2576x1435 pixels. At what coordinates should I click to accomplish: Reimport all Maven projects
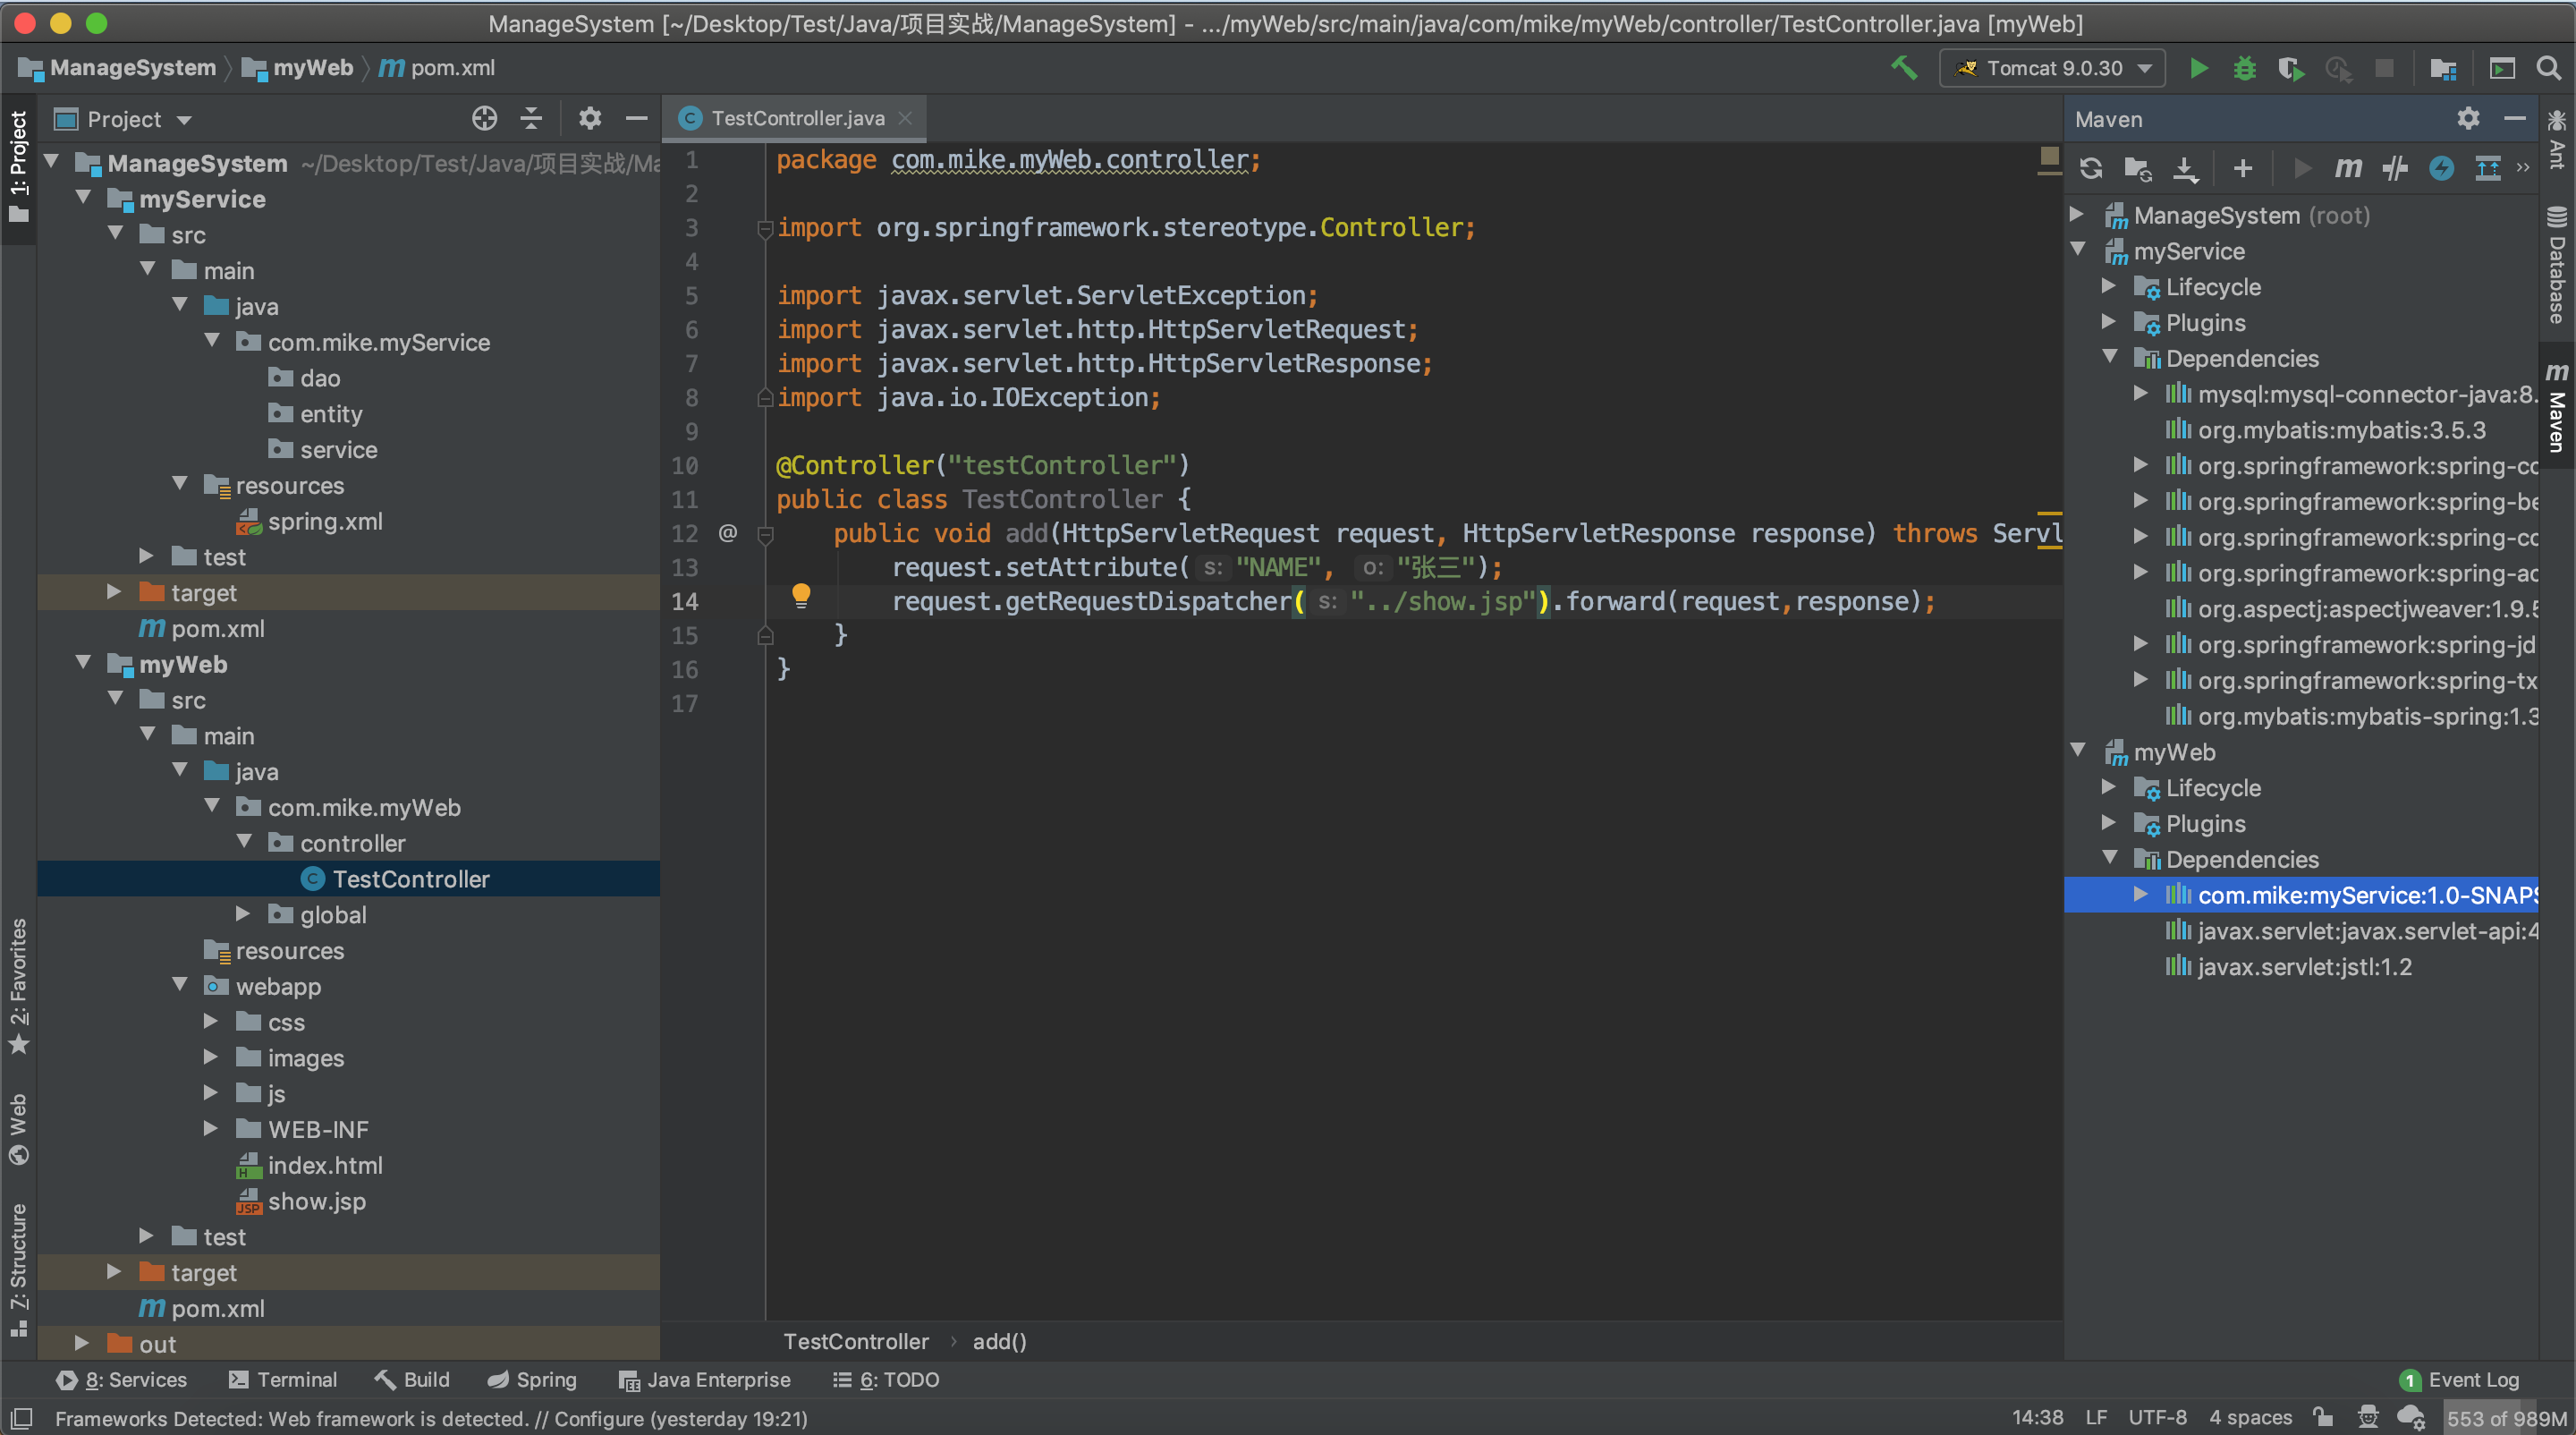pos(2091,168)
